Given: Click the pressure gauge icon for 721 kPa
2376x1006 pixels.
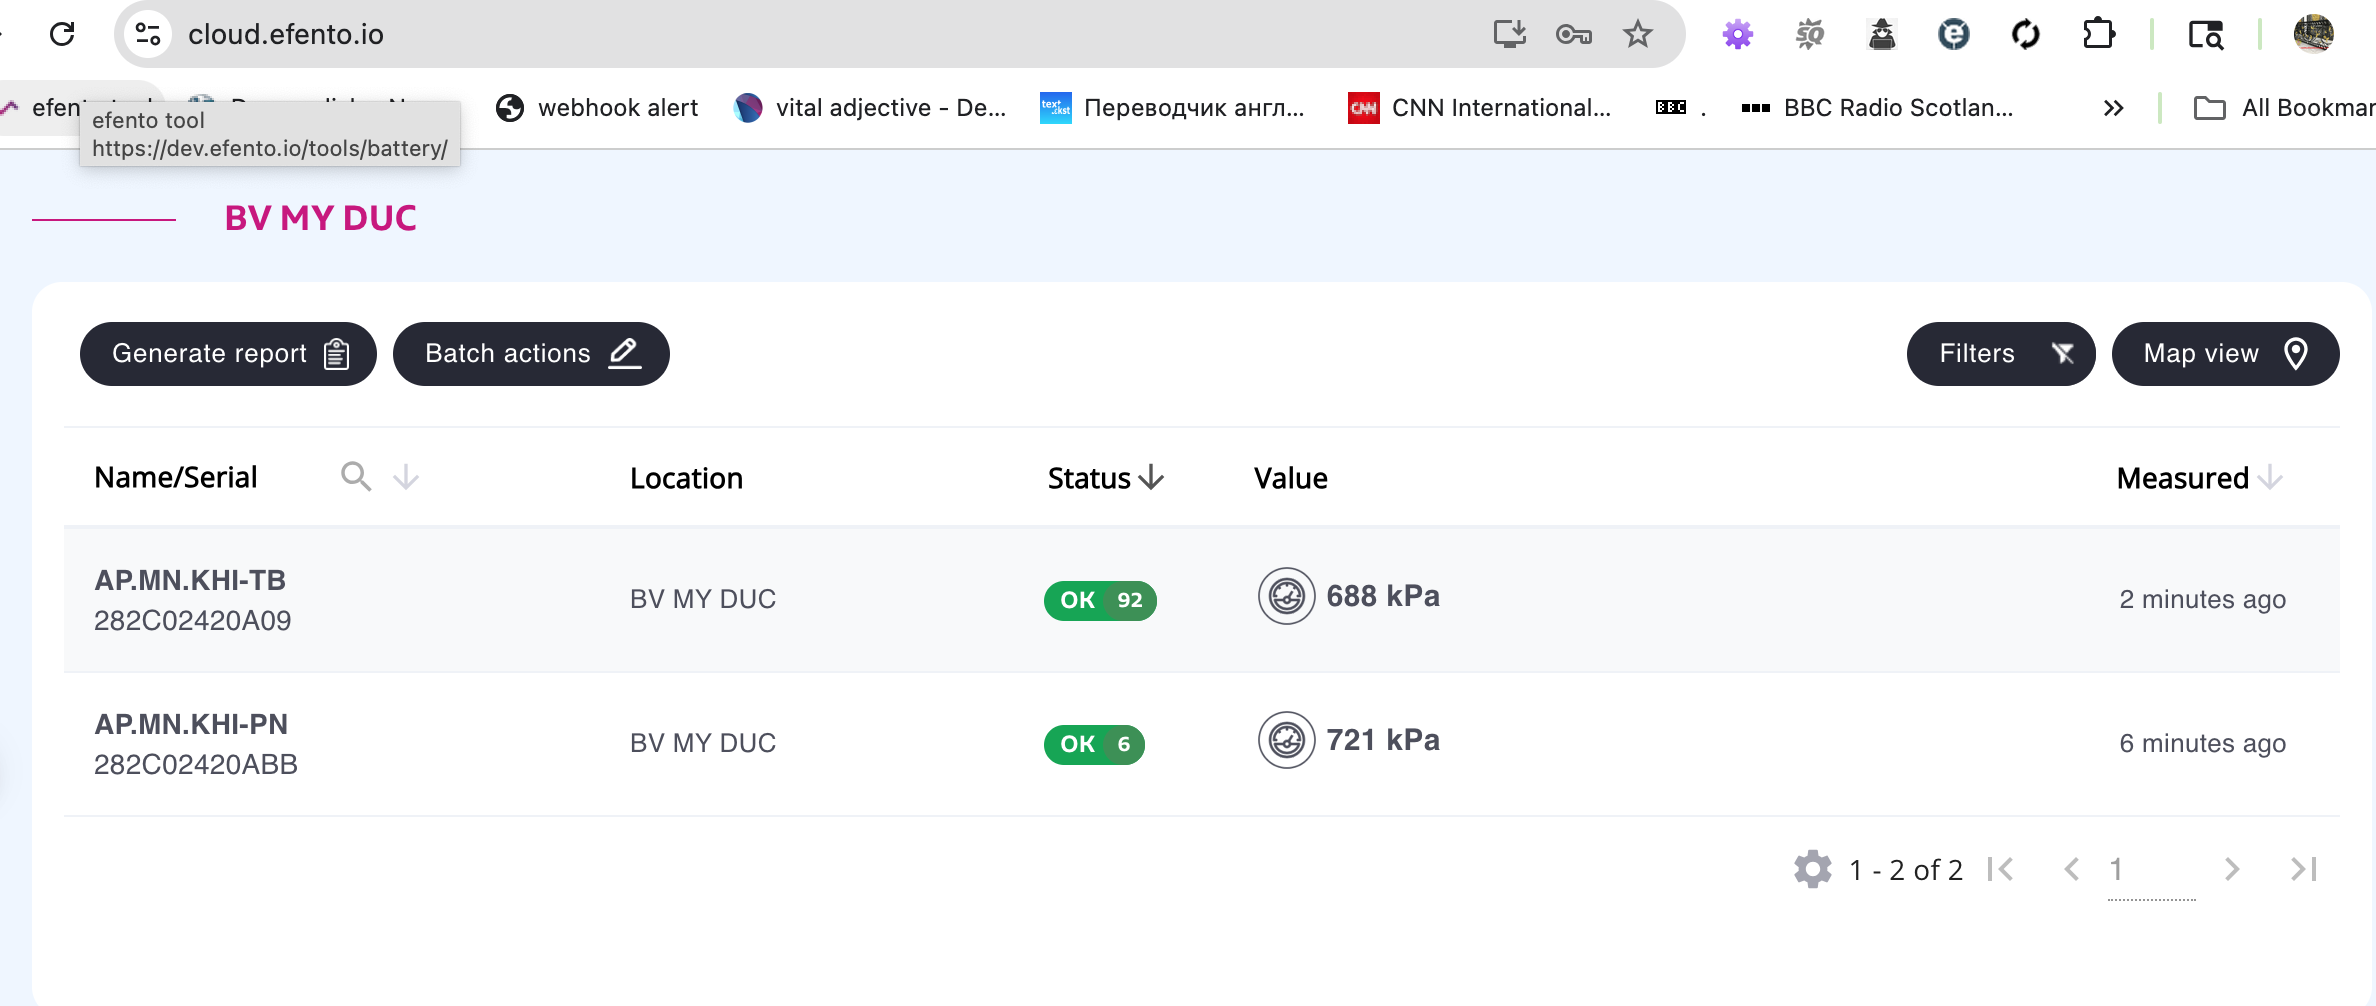Looking at the screenshot, I should (x=1286, y=741).
